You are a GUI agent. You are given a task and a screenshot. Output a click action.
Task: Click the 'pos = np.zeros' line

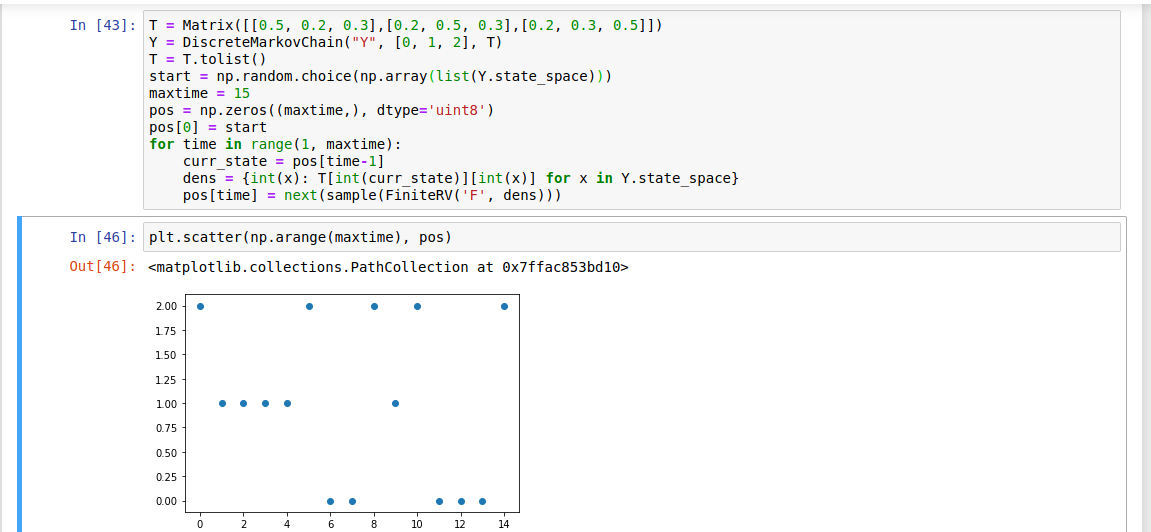tap(322, 111)
